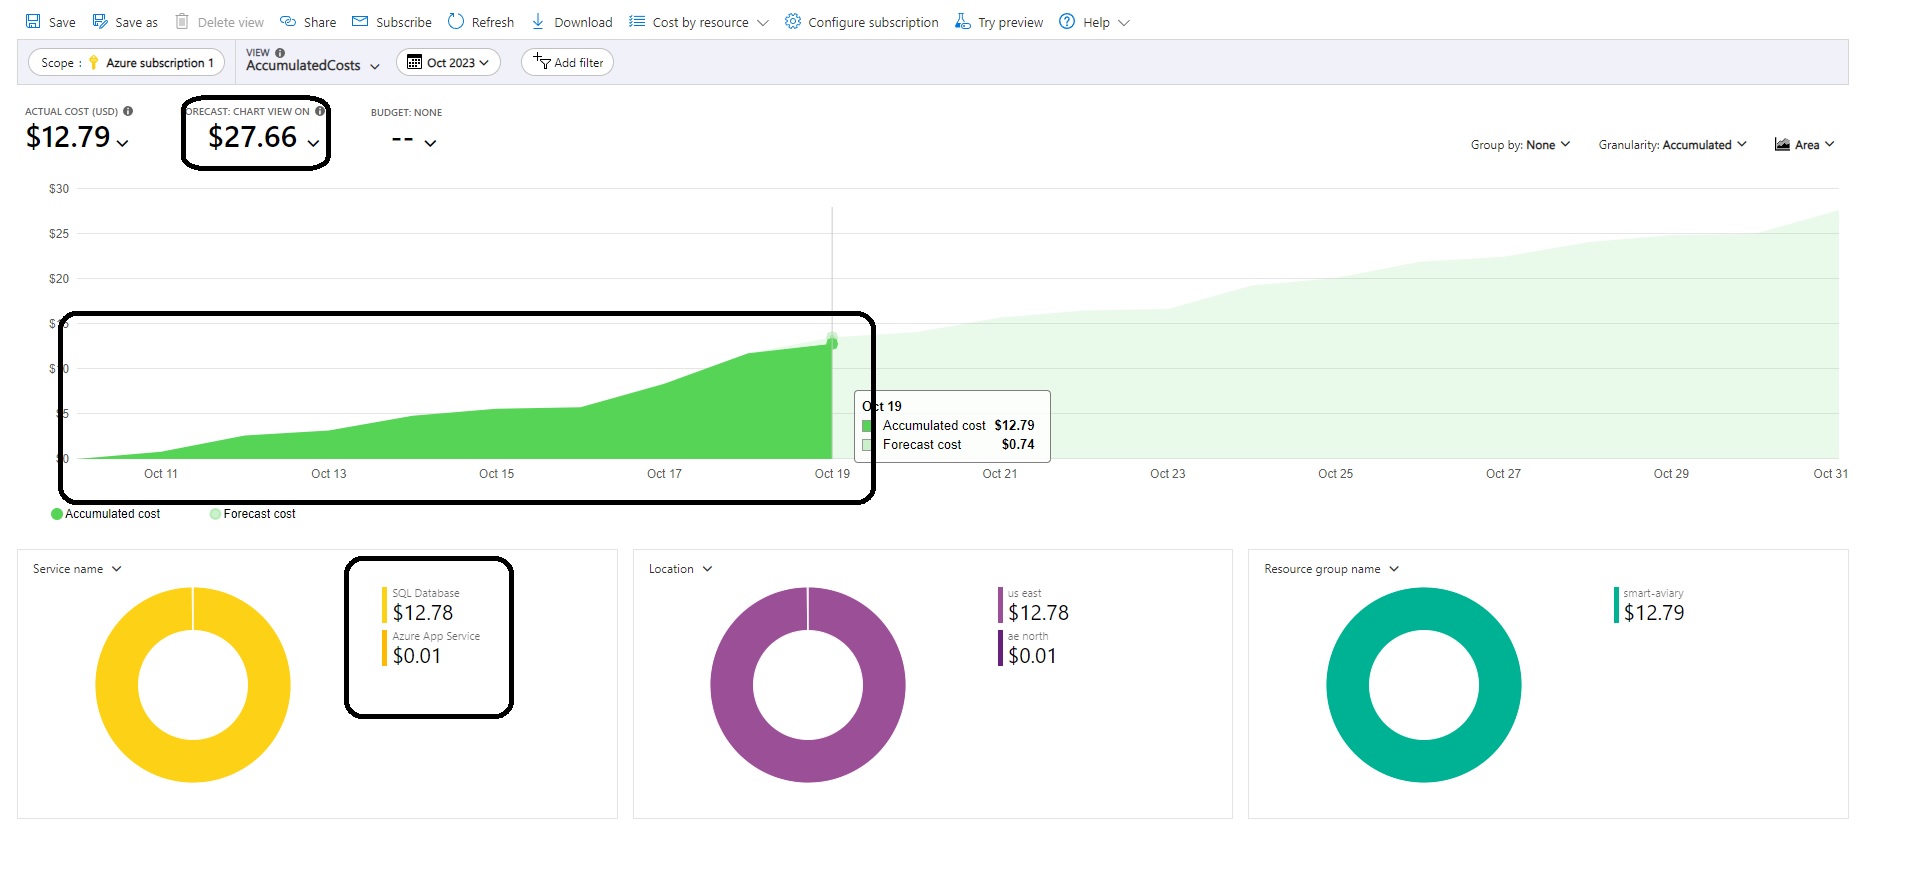Screen dimensions: 1910x896
Task: Click the us east $12.78 value
Action: point(1039,613)
